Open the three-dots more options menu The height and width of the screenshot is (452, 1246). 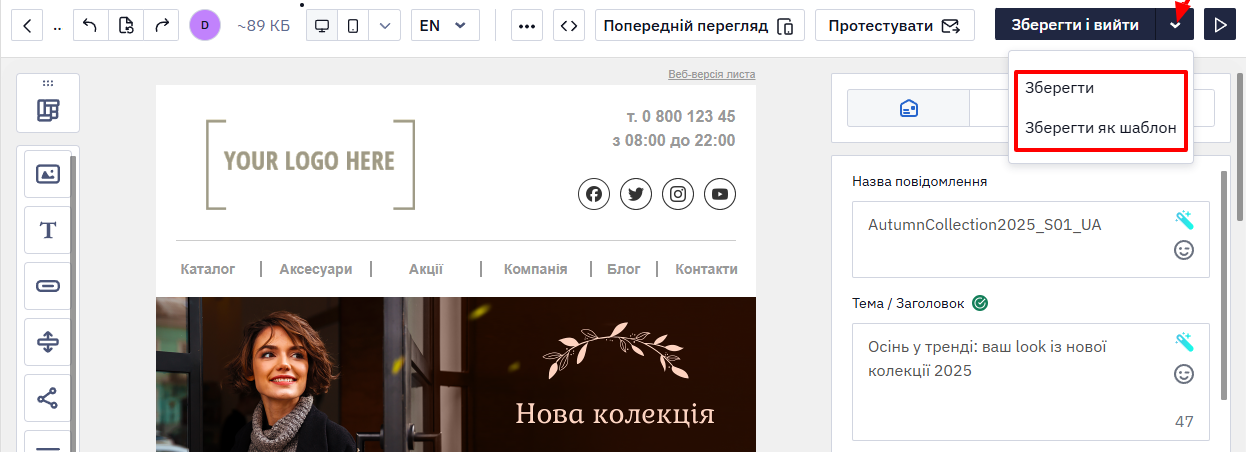click(527, 25)
